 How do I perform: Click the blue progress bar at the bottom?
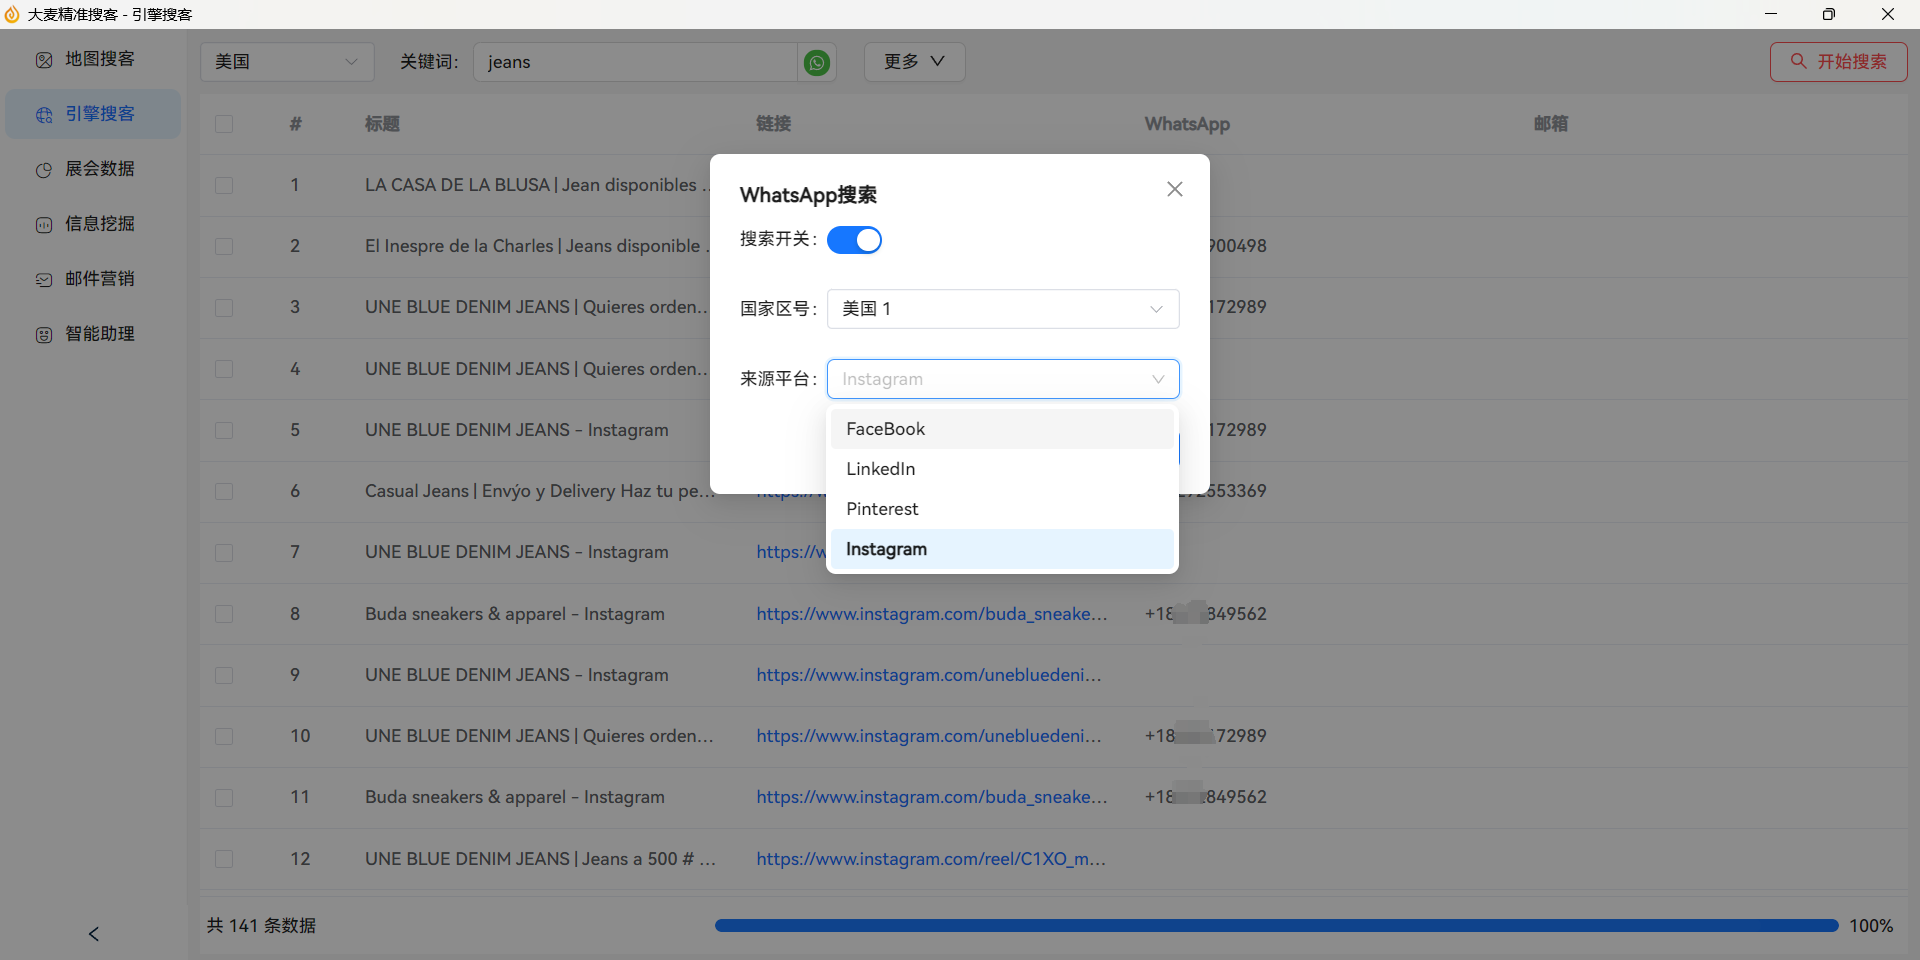point(1276,926)
